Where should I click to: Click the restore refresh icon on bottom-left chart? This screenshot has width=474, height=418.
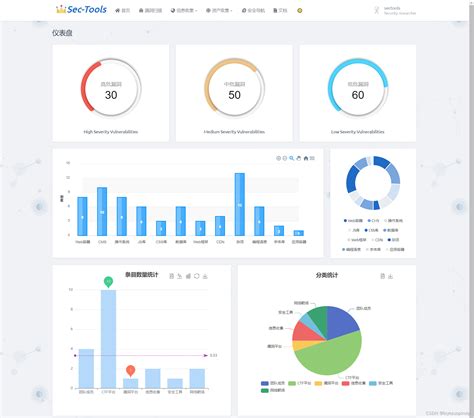(x=197, y=276)
